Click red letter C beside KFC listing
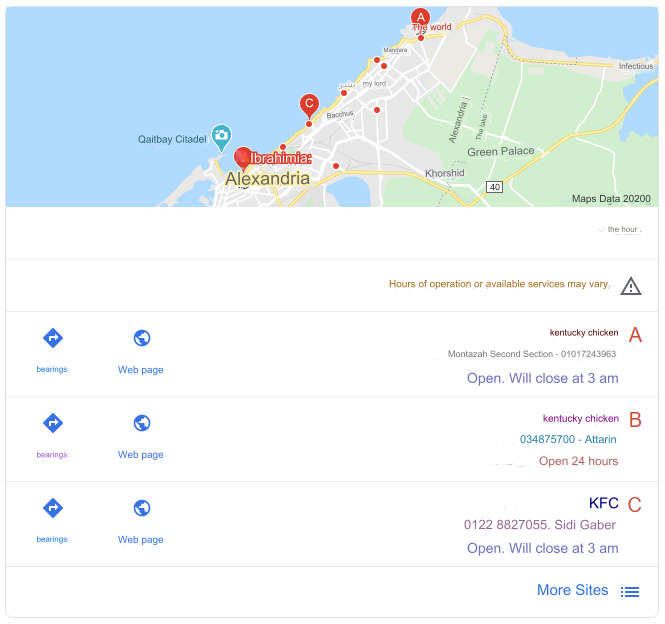This screenshot has height=624, width=665. [634, 505]
